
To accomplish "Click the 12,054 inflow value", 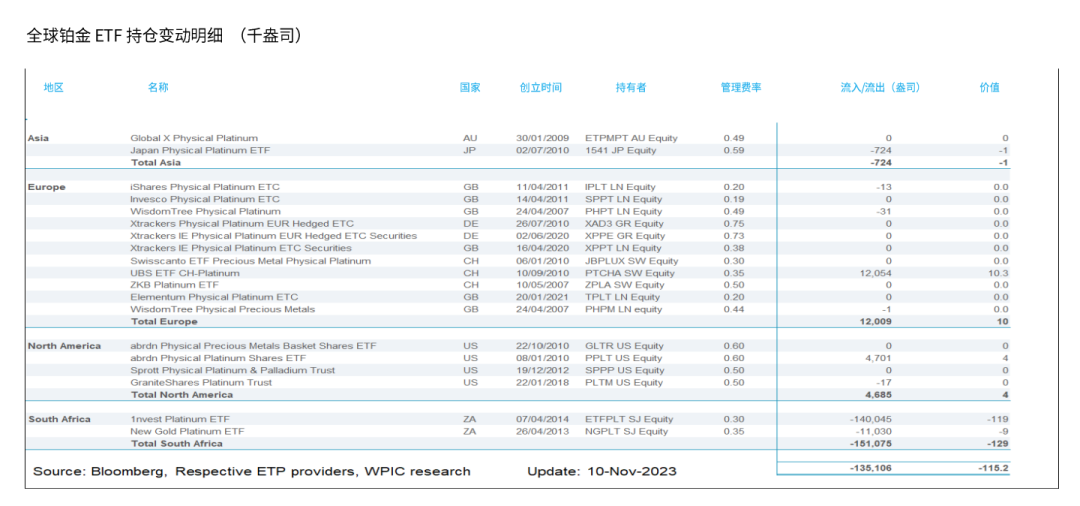I will [875, 273].
